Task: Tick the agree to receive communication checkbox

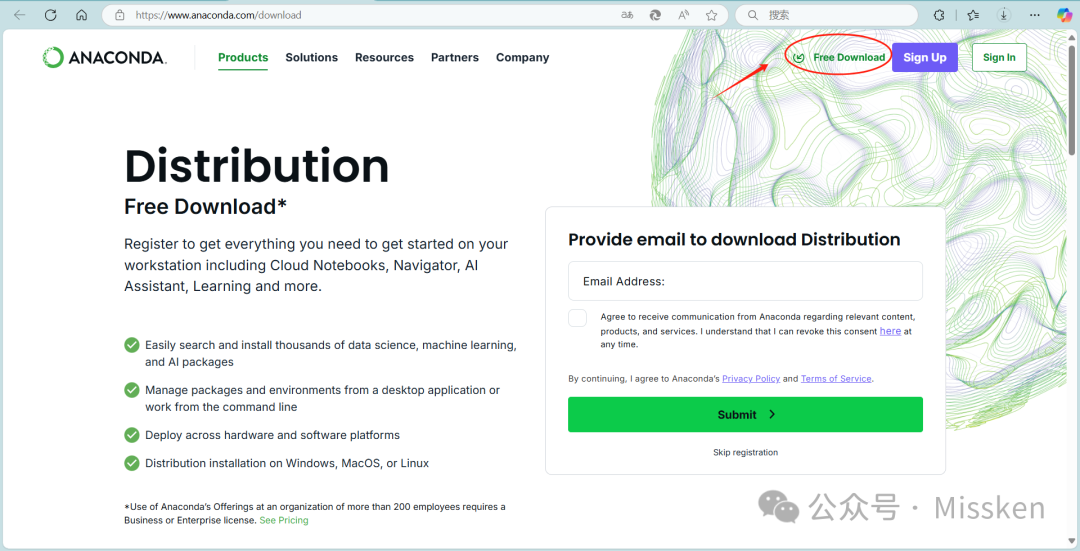Action: point(577,318)
